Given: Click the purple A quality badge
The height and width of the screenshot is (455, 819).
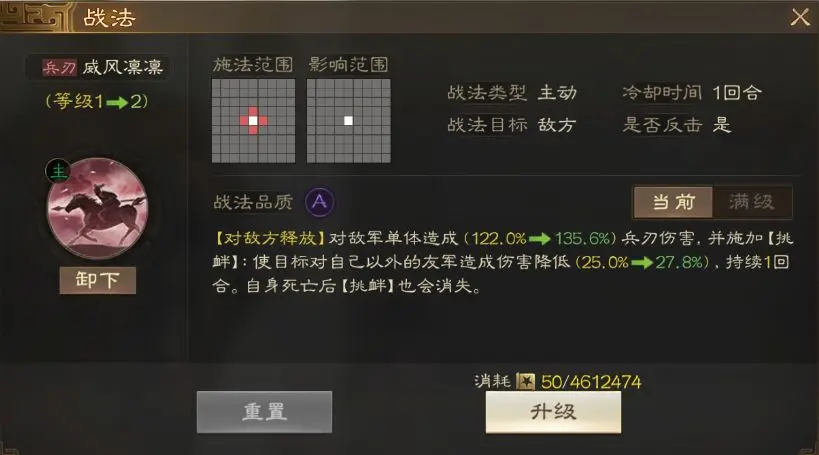Looking at the screenshot, I should pyautogui.click(x=320, y=202).
